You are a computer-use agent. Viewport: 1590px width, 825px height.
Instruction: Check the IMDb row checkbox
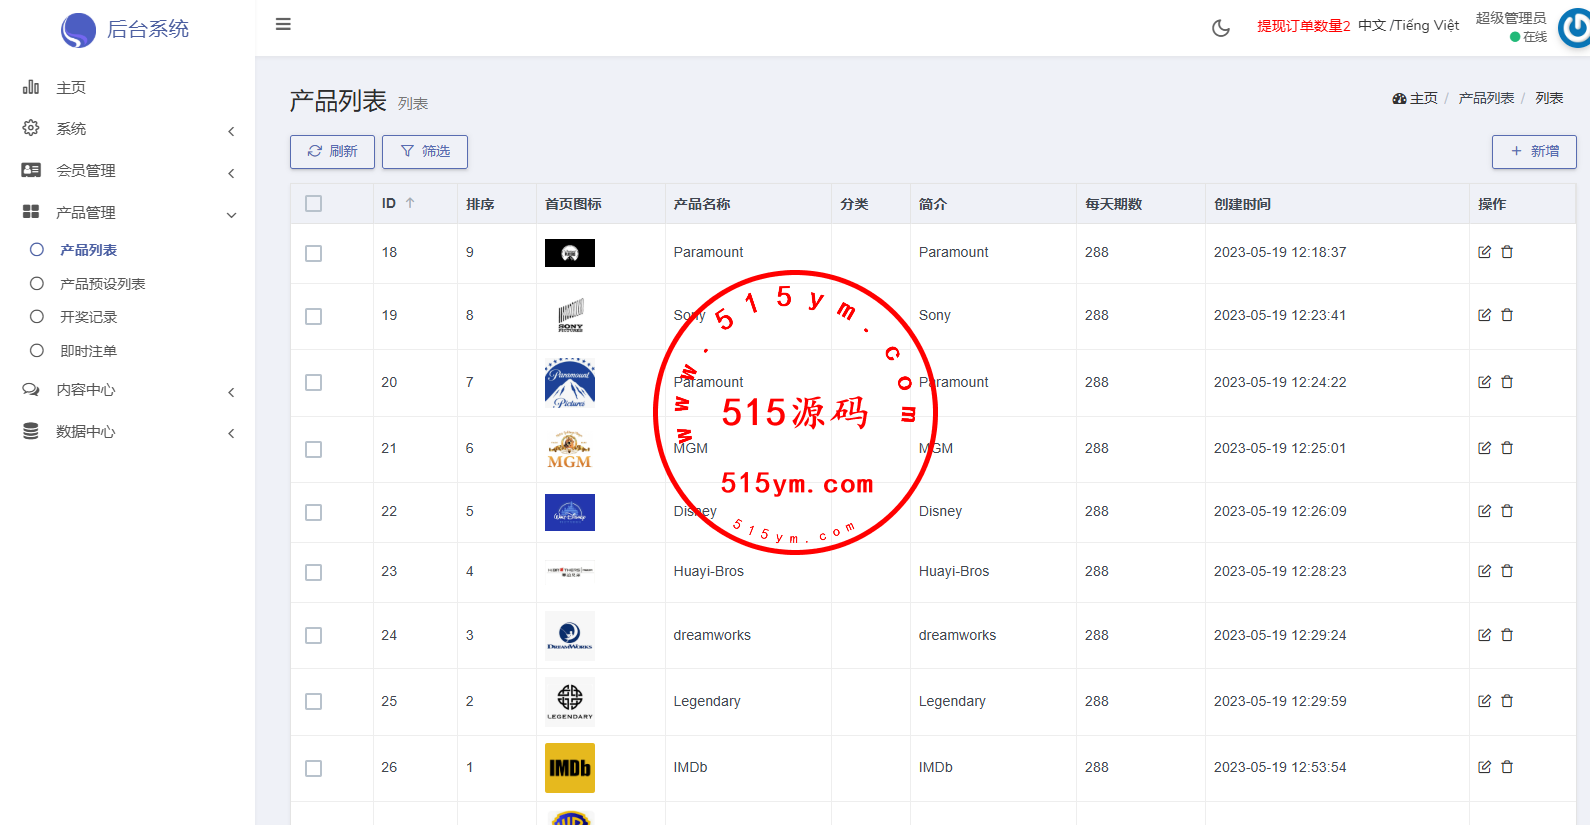pyautogui.click(x=314, y=768)
